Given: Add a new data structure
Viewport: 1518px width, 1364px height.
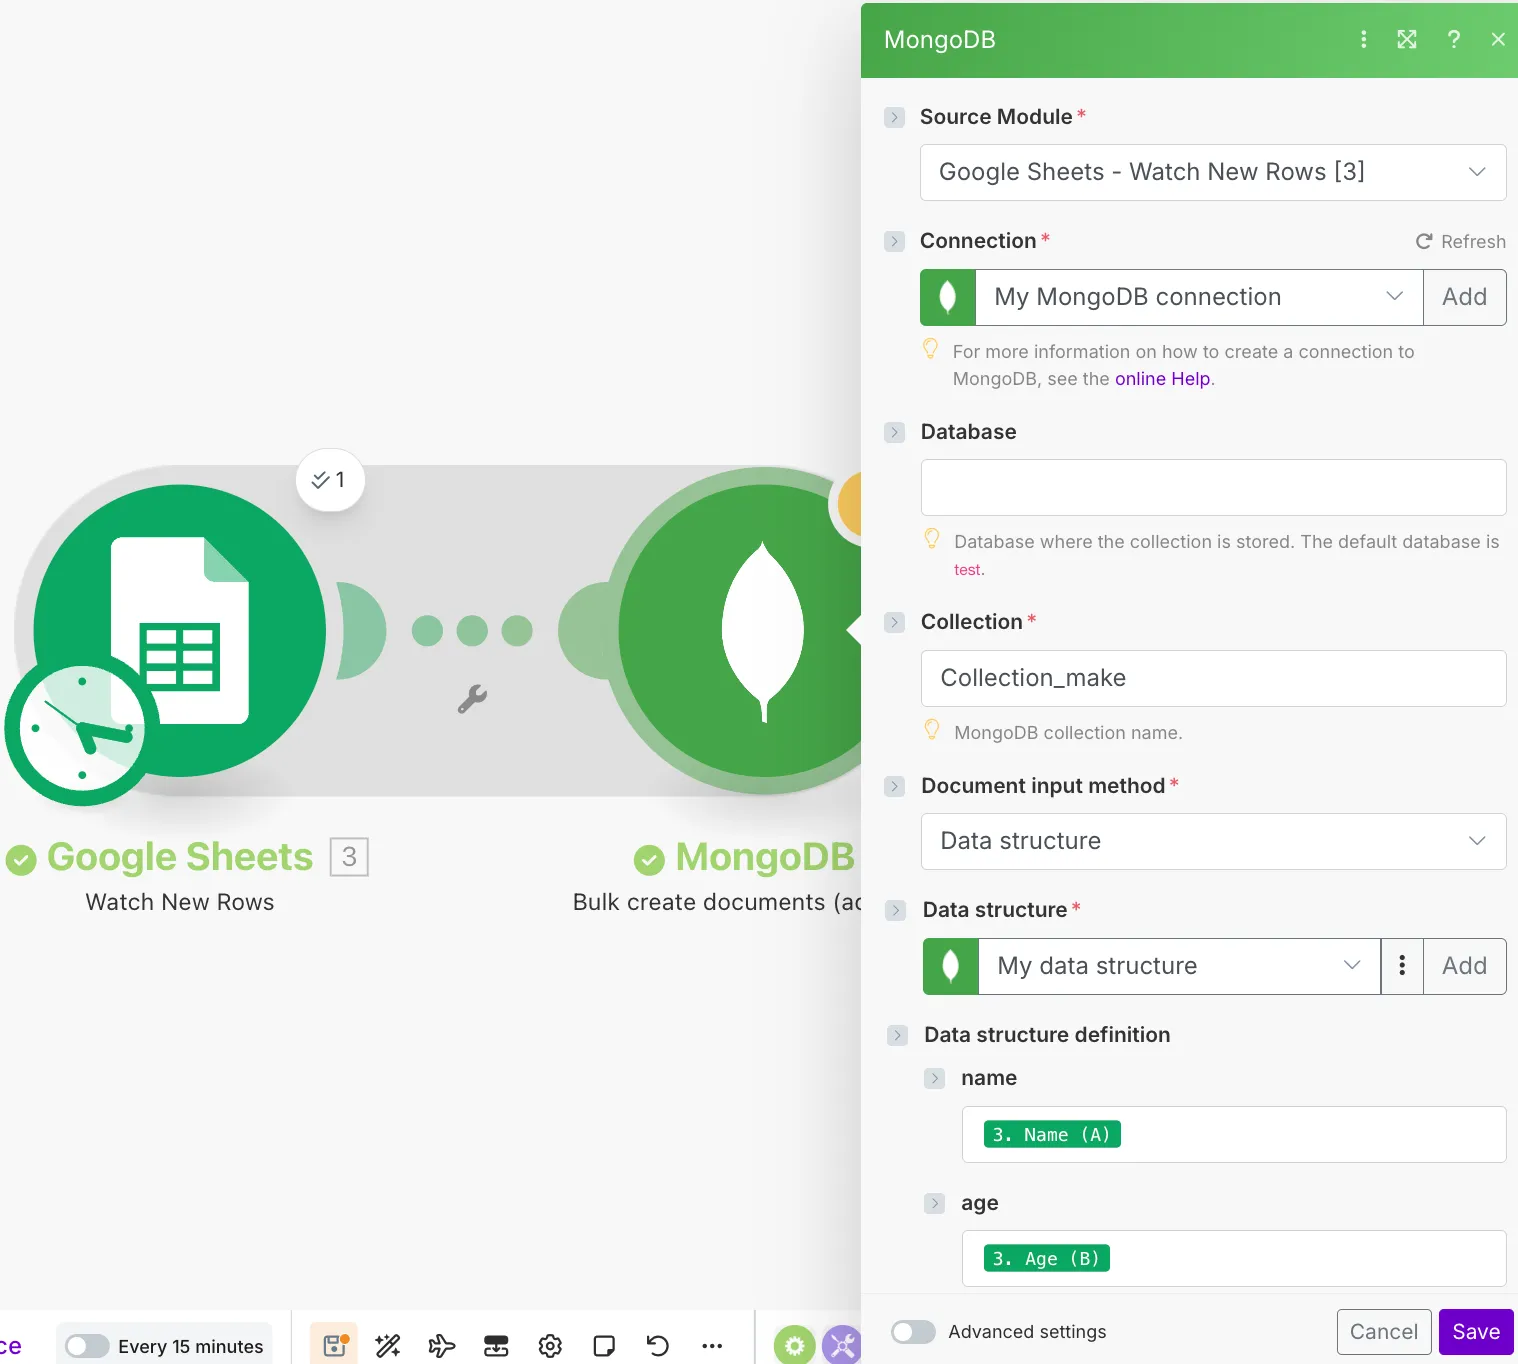Looking at the screenshot, I should (1464, 966).
